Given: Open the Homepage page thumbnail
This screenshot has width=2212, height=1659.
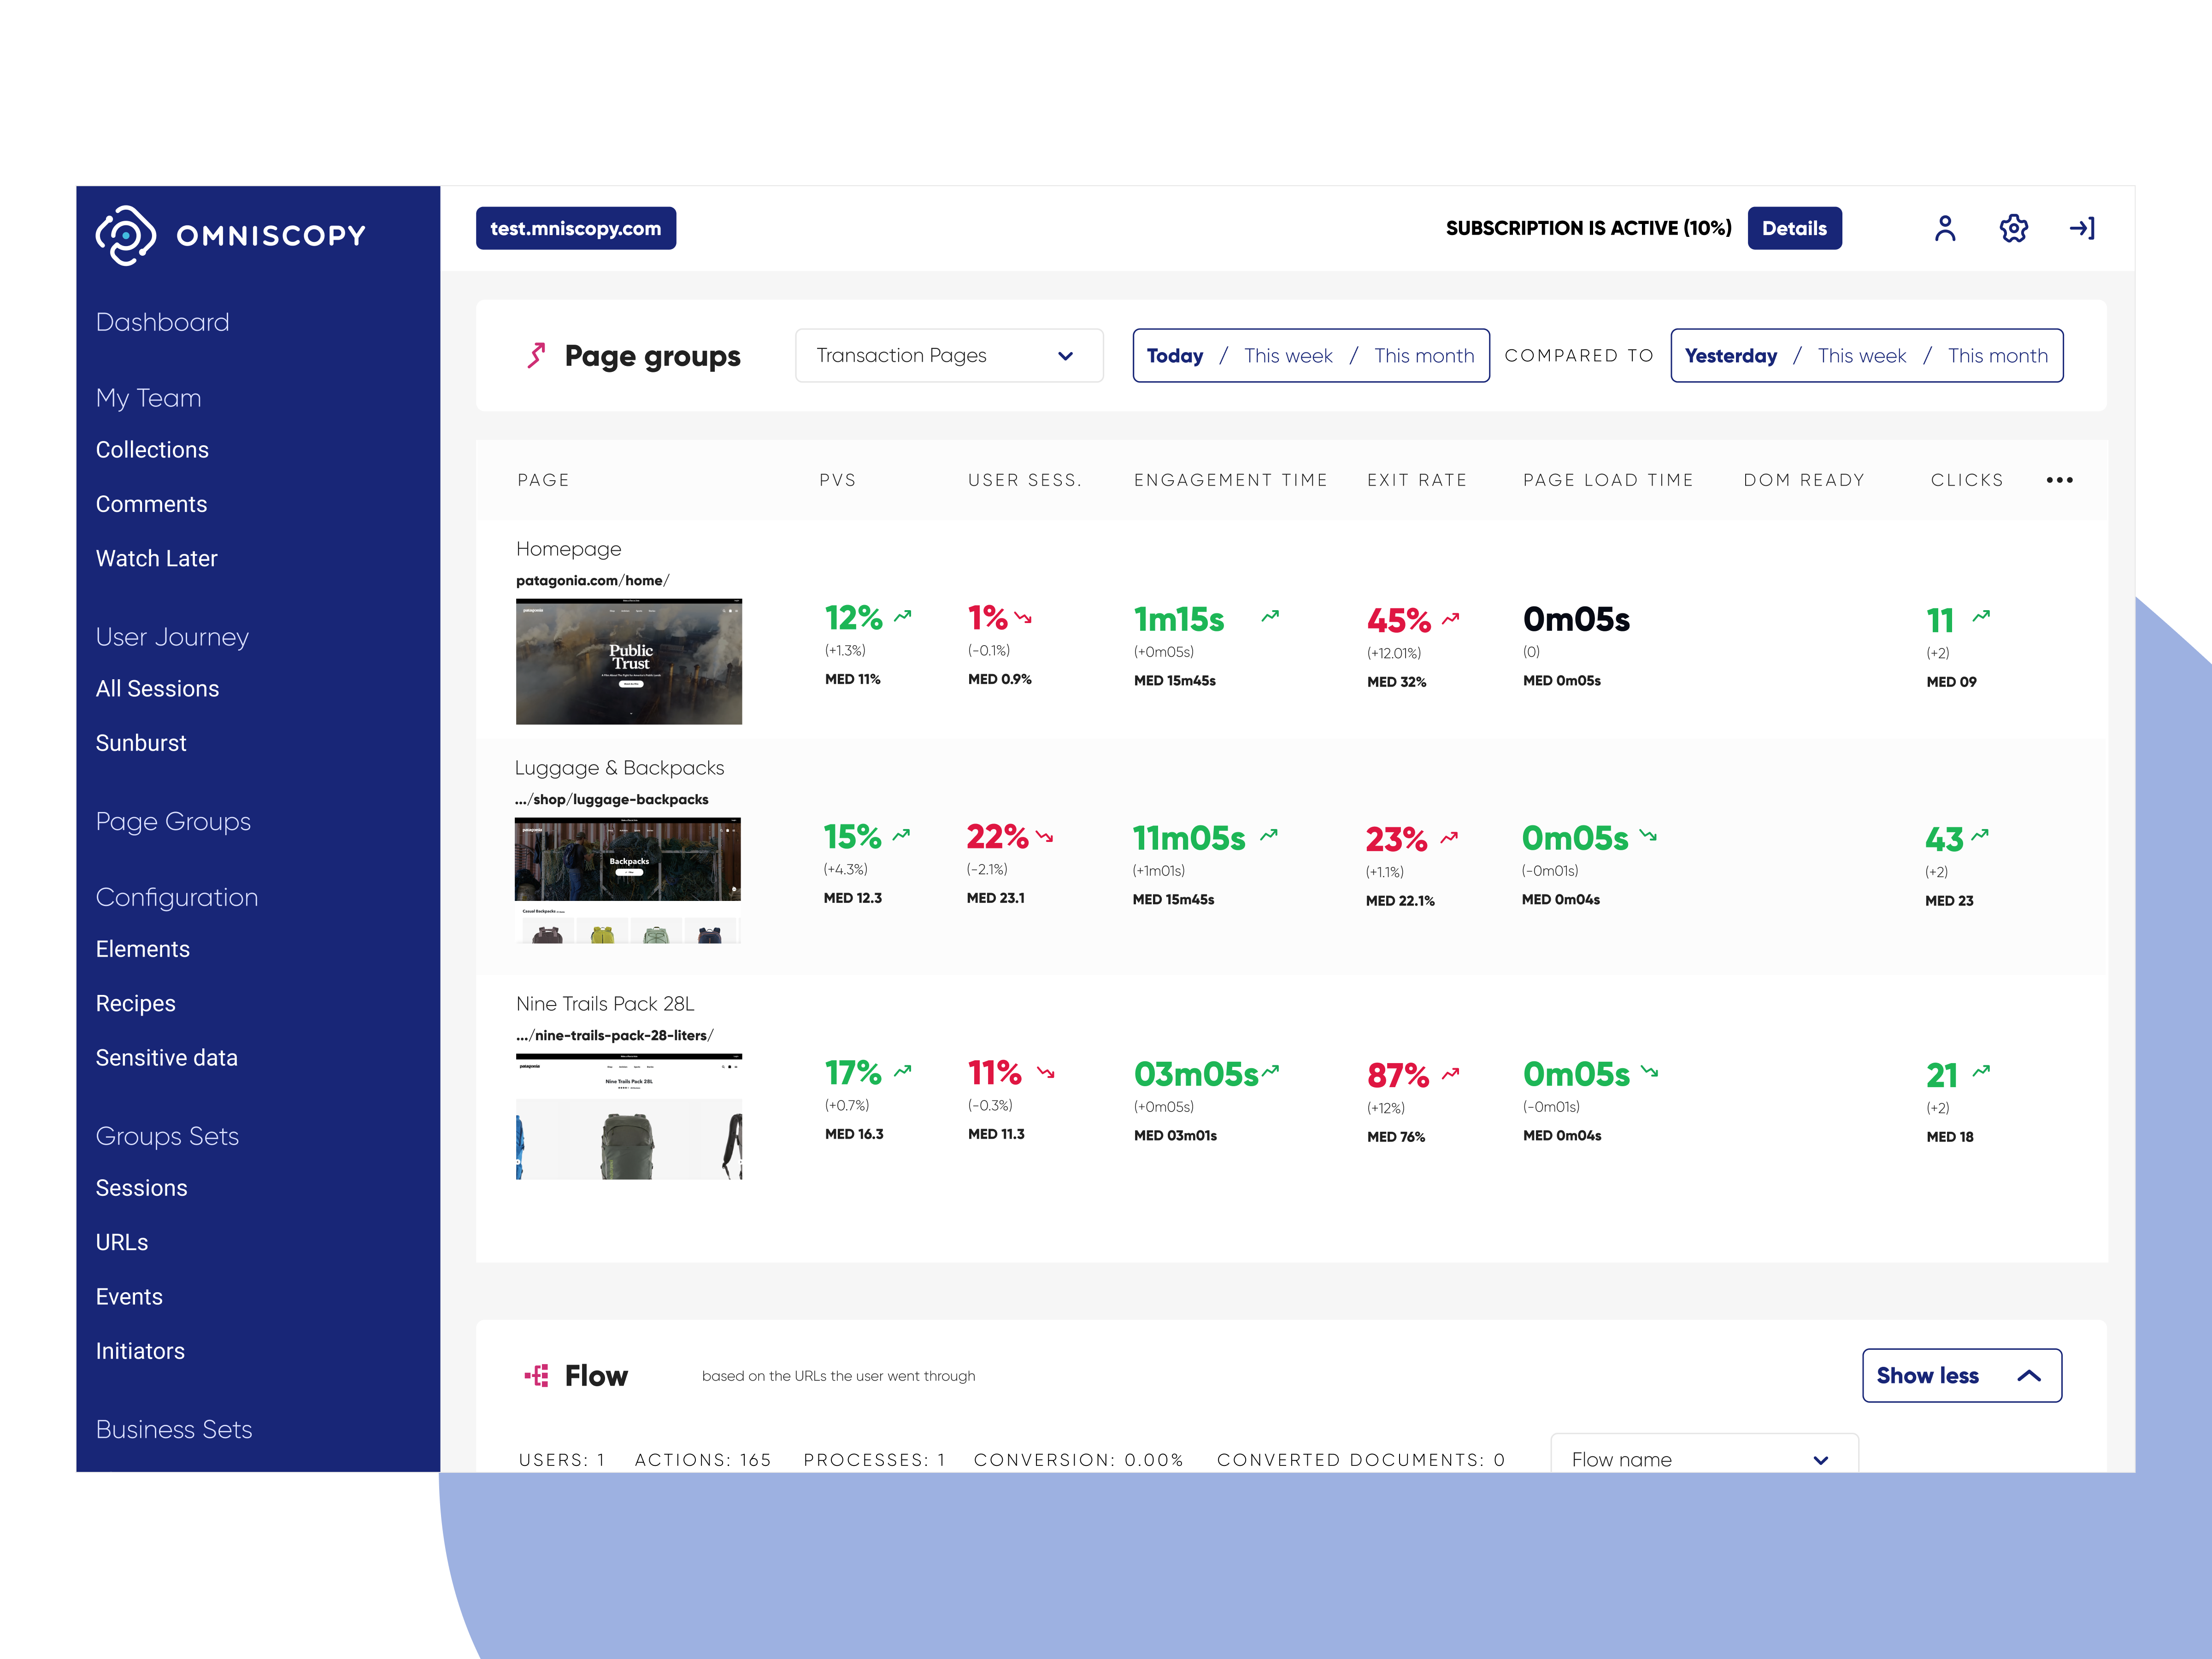Looking at the screenshot, I should pos(629,661).
